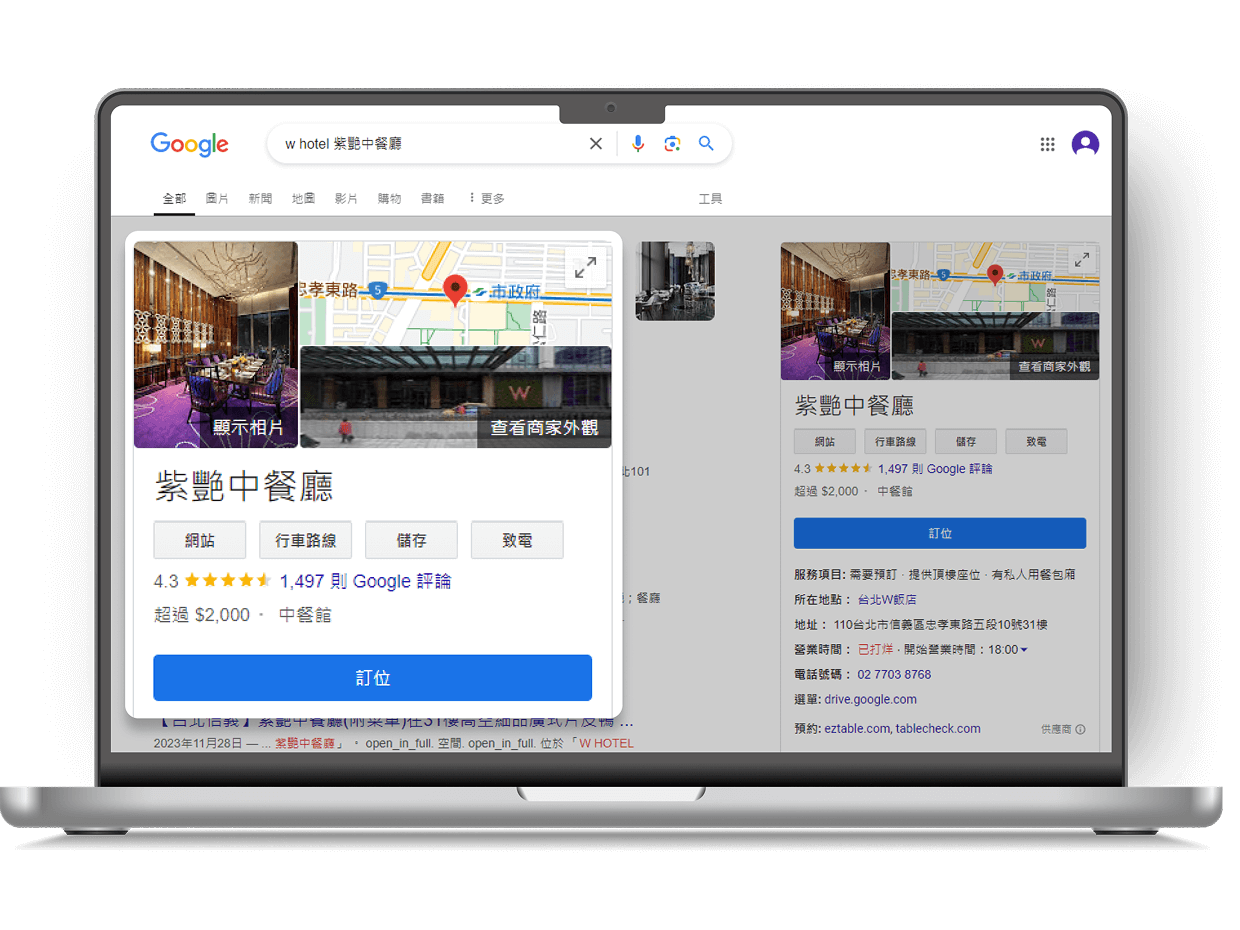Screen dimensions: 1240x930
Task: Switch to the 地圖 search tab
Action: (x=303, y=197)
